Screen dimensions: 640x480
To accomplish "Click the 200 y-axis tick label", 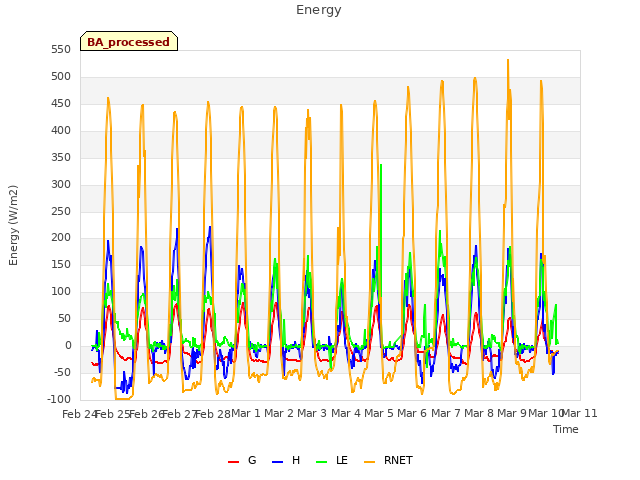I will (x=61, y=238).
